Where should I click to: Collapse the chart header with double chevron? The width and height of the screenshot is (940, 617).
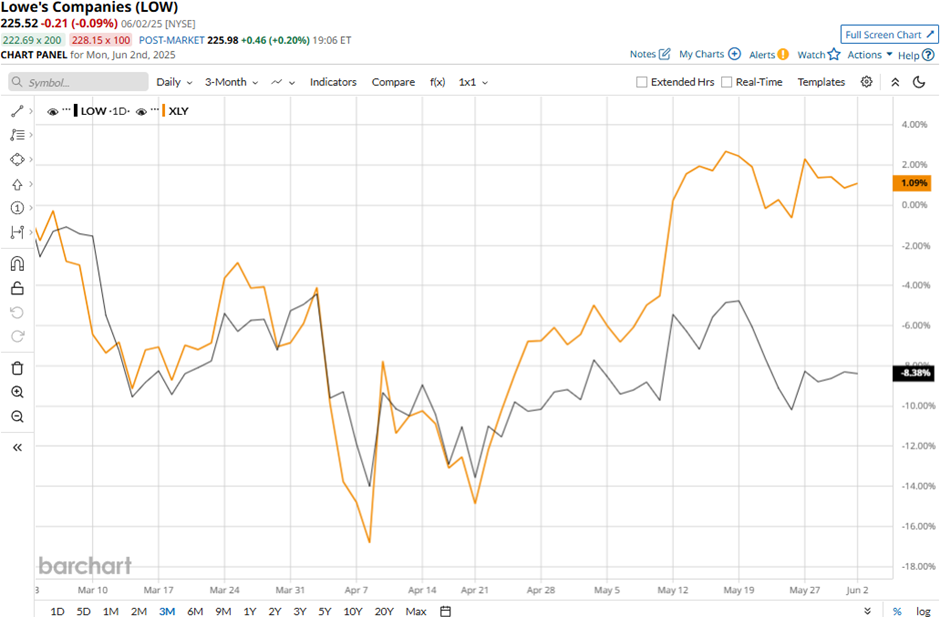(895, 82)
